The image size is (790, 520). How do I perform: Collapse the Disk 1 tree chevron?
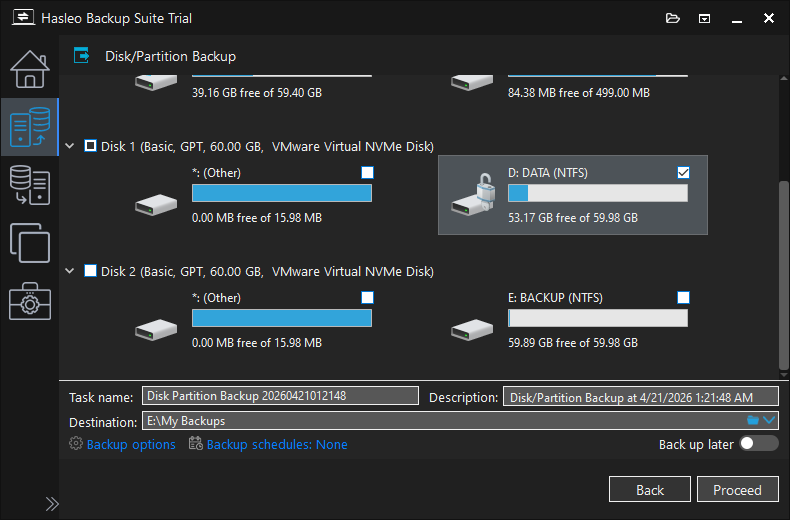coord(70,146)
